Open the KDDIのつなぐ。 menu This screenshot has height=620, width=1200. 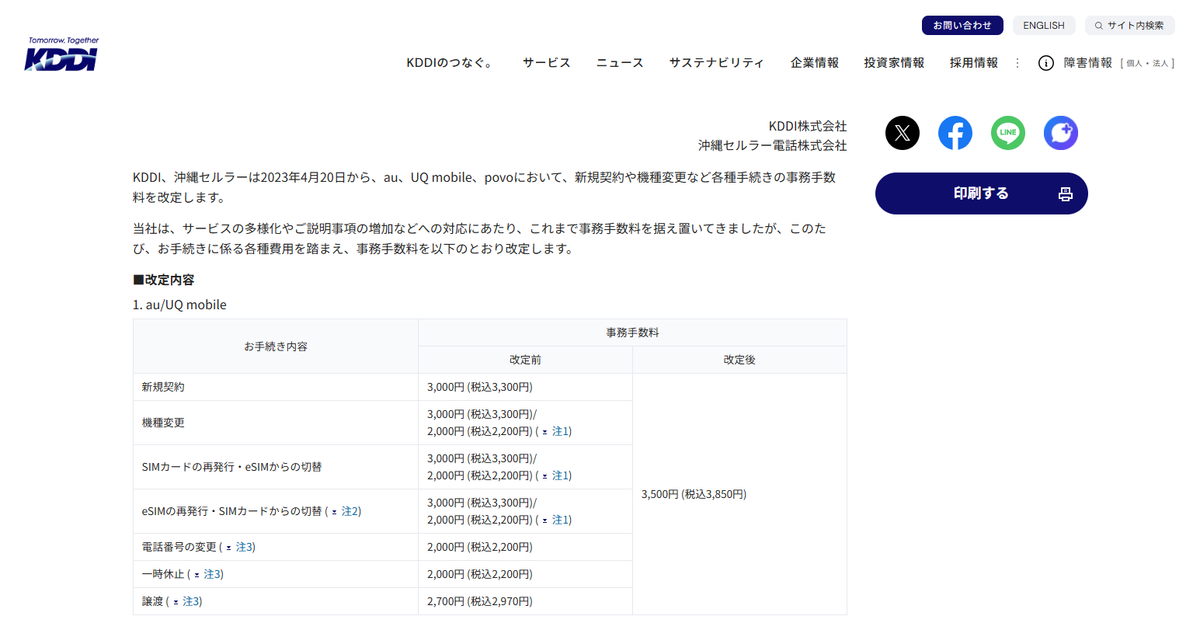(x=451, y=63)
